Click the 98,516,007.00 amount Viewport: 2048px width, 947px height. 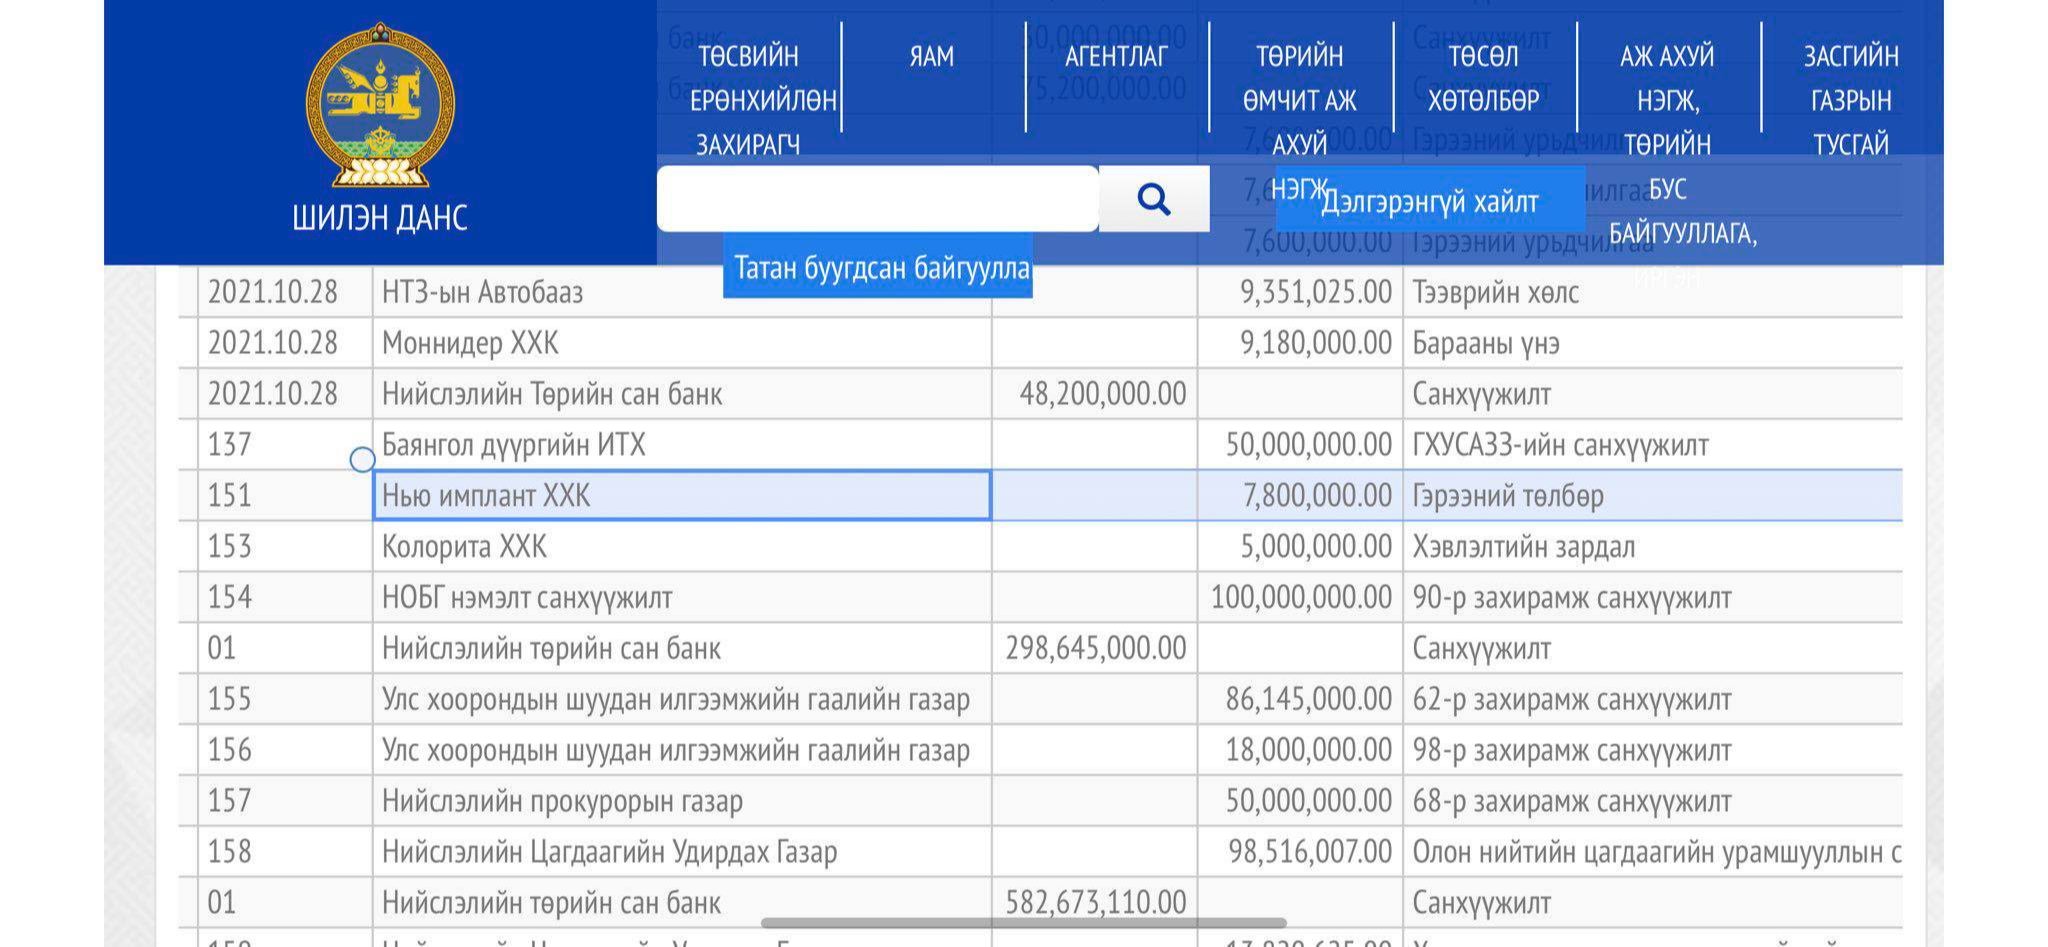click(x=1310, y=851)
